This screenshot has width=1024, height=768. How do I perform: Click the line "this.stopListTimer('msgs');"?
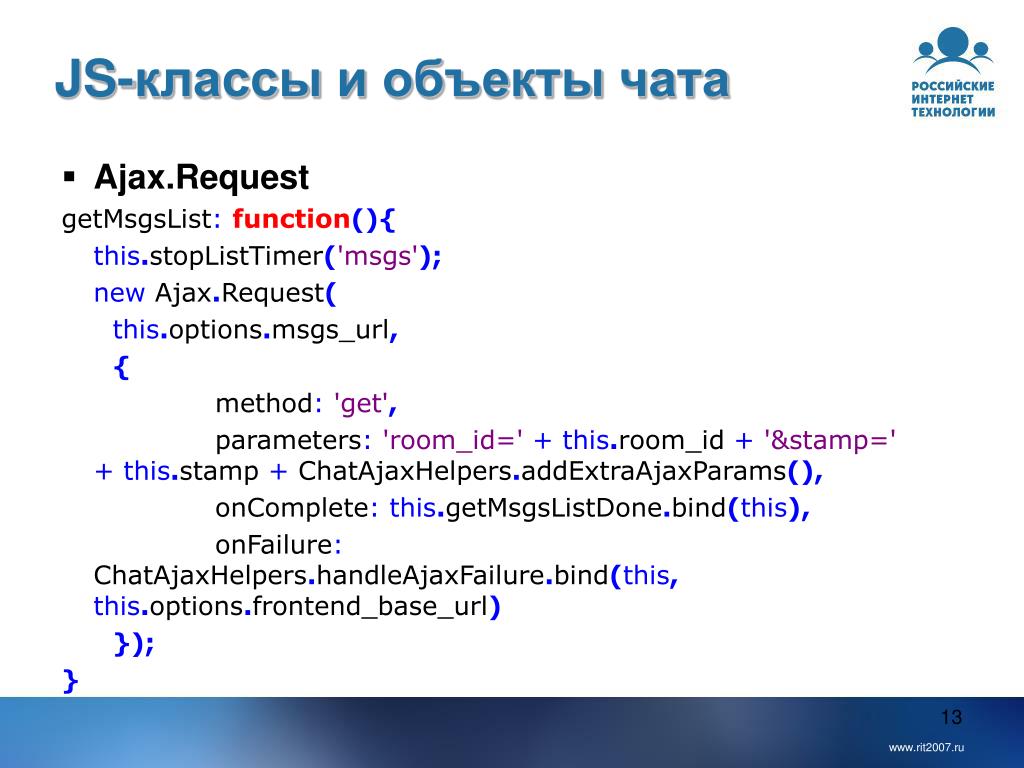(268, 256)
